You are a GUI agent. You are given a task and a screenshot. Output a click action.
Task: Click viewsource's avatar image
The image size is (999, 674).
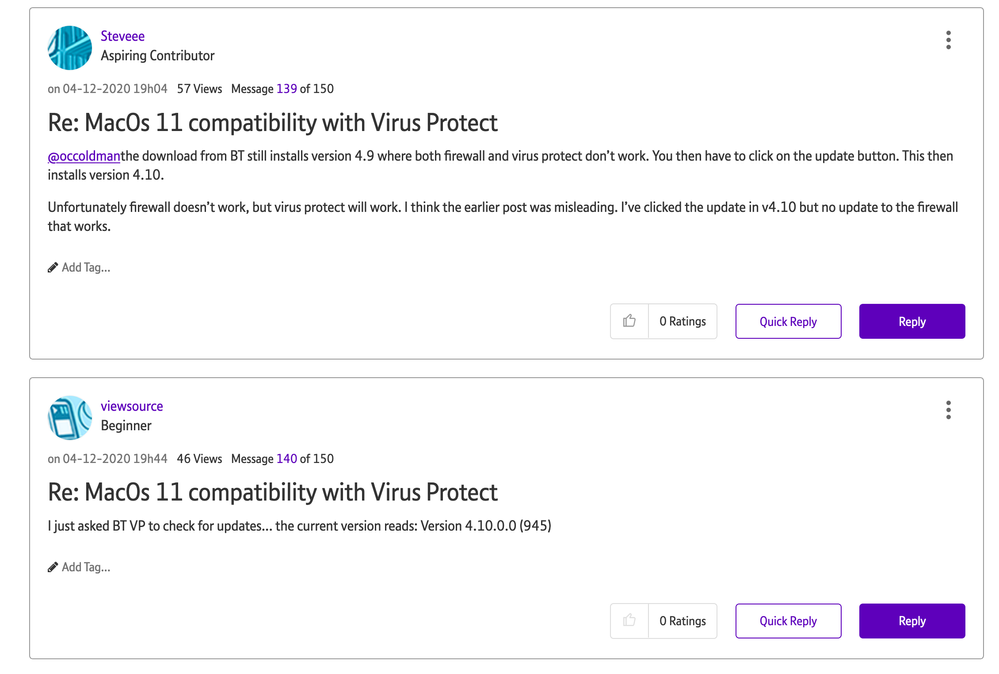click(x=70, y=417)
